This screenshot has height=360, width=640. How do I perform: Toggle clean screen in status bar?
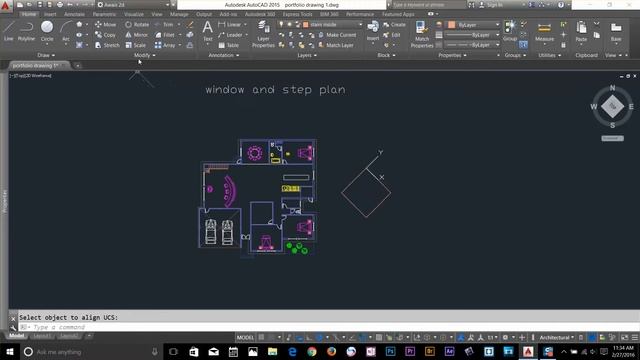624,338
